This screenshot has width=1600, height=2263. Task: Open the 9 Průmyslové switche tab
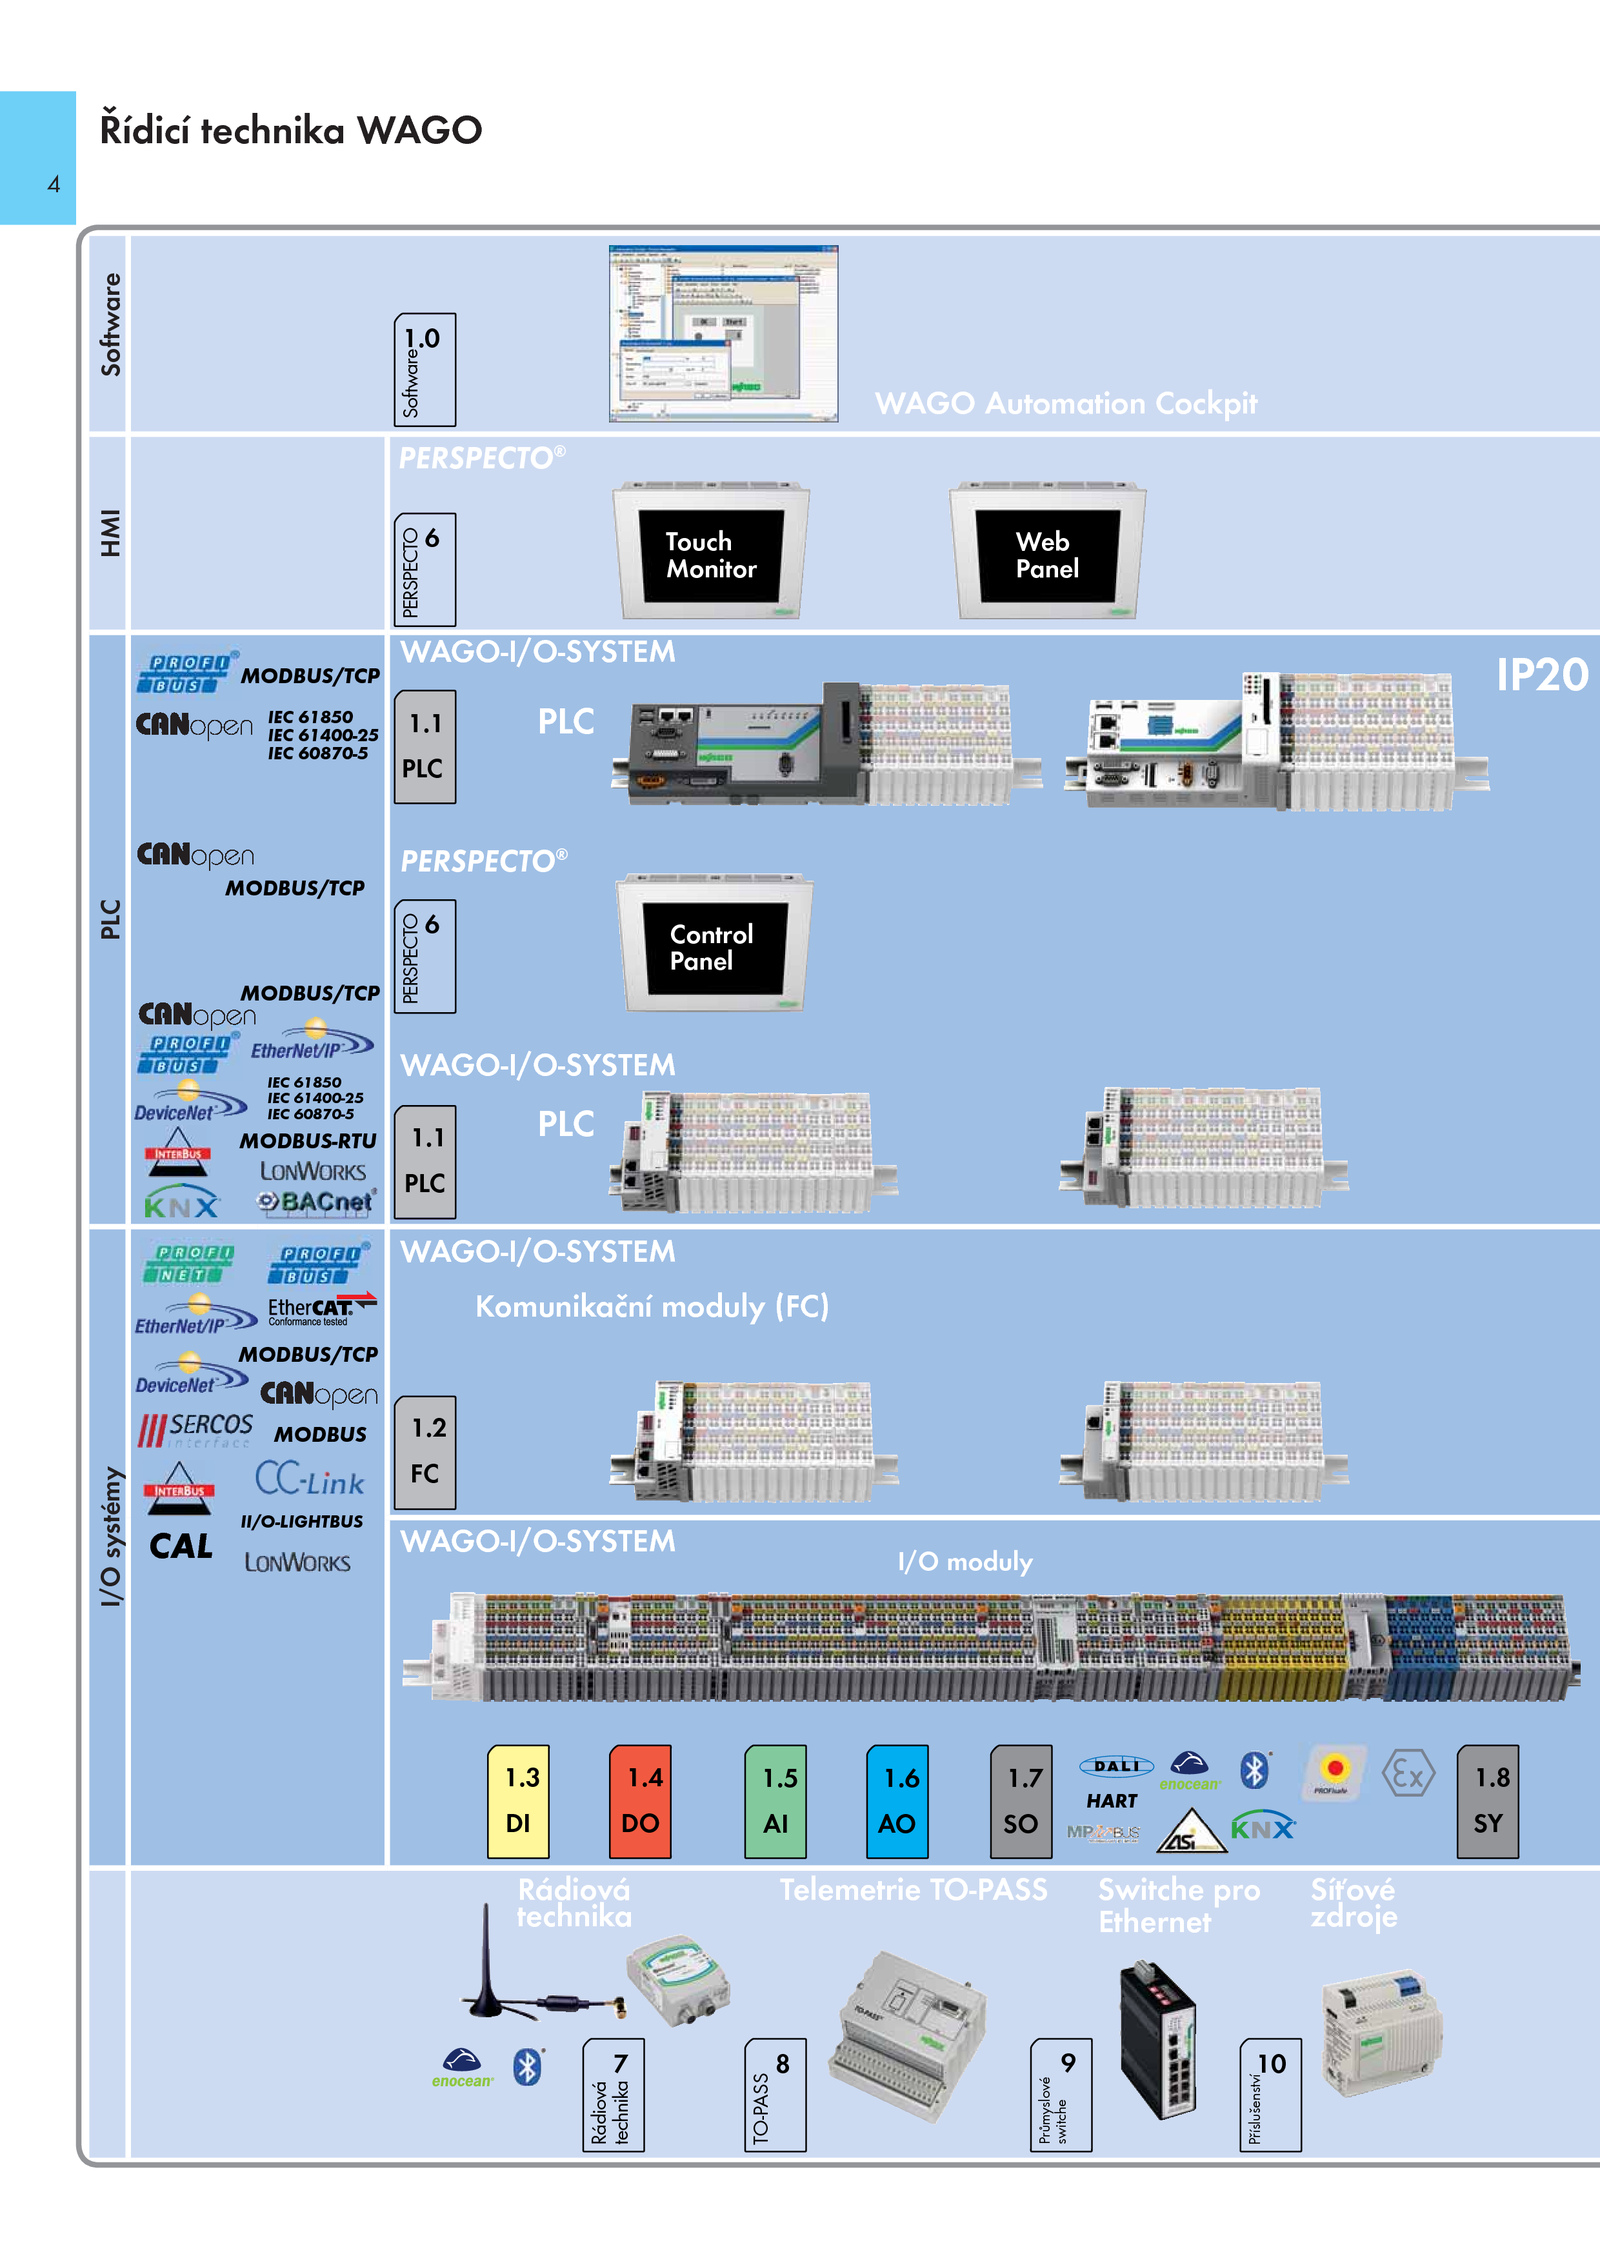(1061, 2095)
